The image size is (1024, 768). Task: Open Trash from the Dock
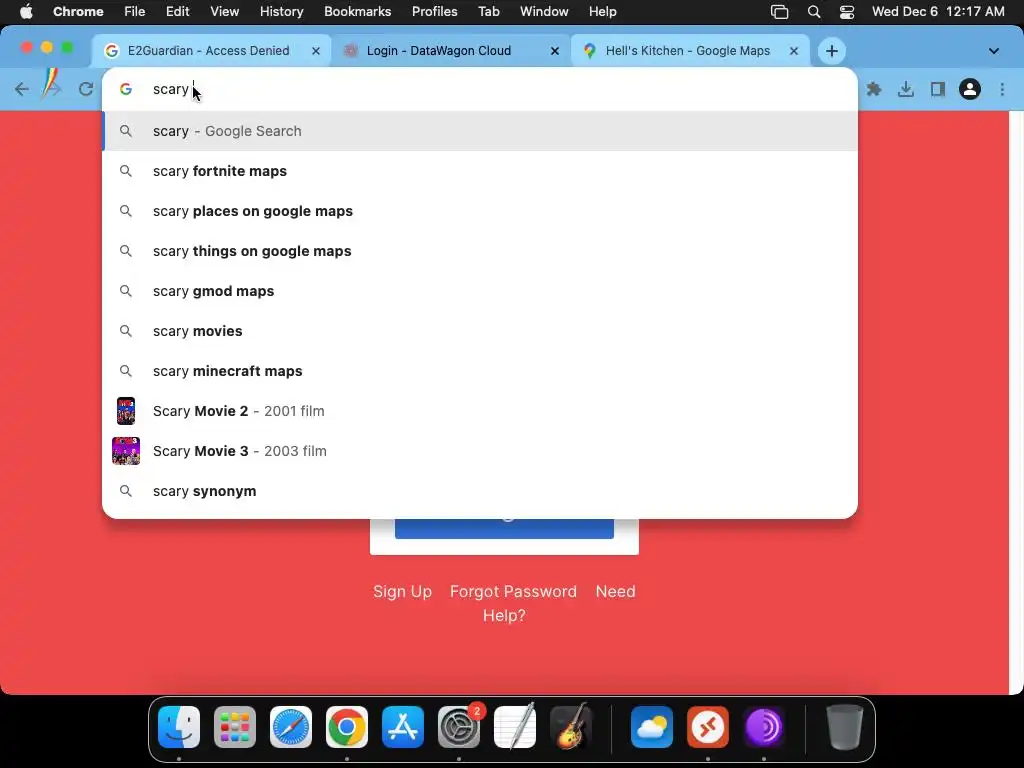845,727
